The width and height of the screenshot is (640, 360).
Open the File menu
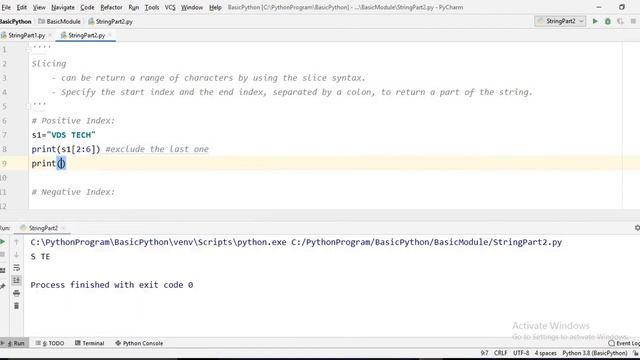point(6,7)
